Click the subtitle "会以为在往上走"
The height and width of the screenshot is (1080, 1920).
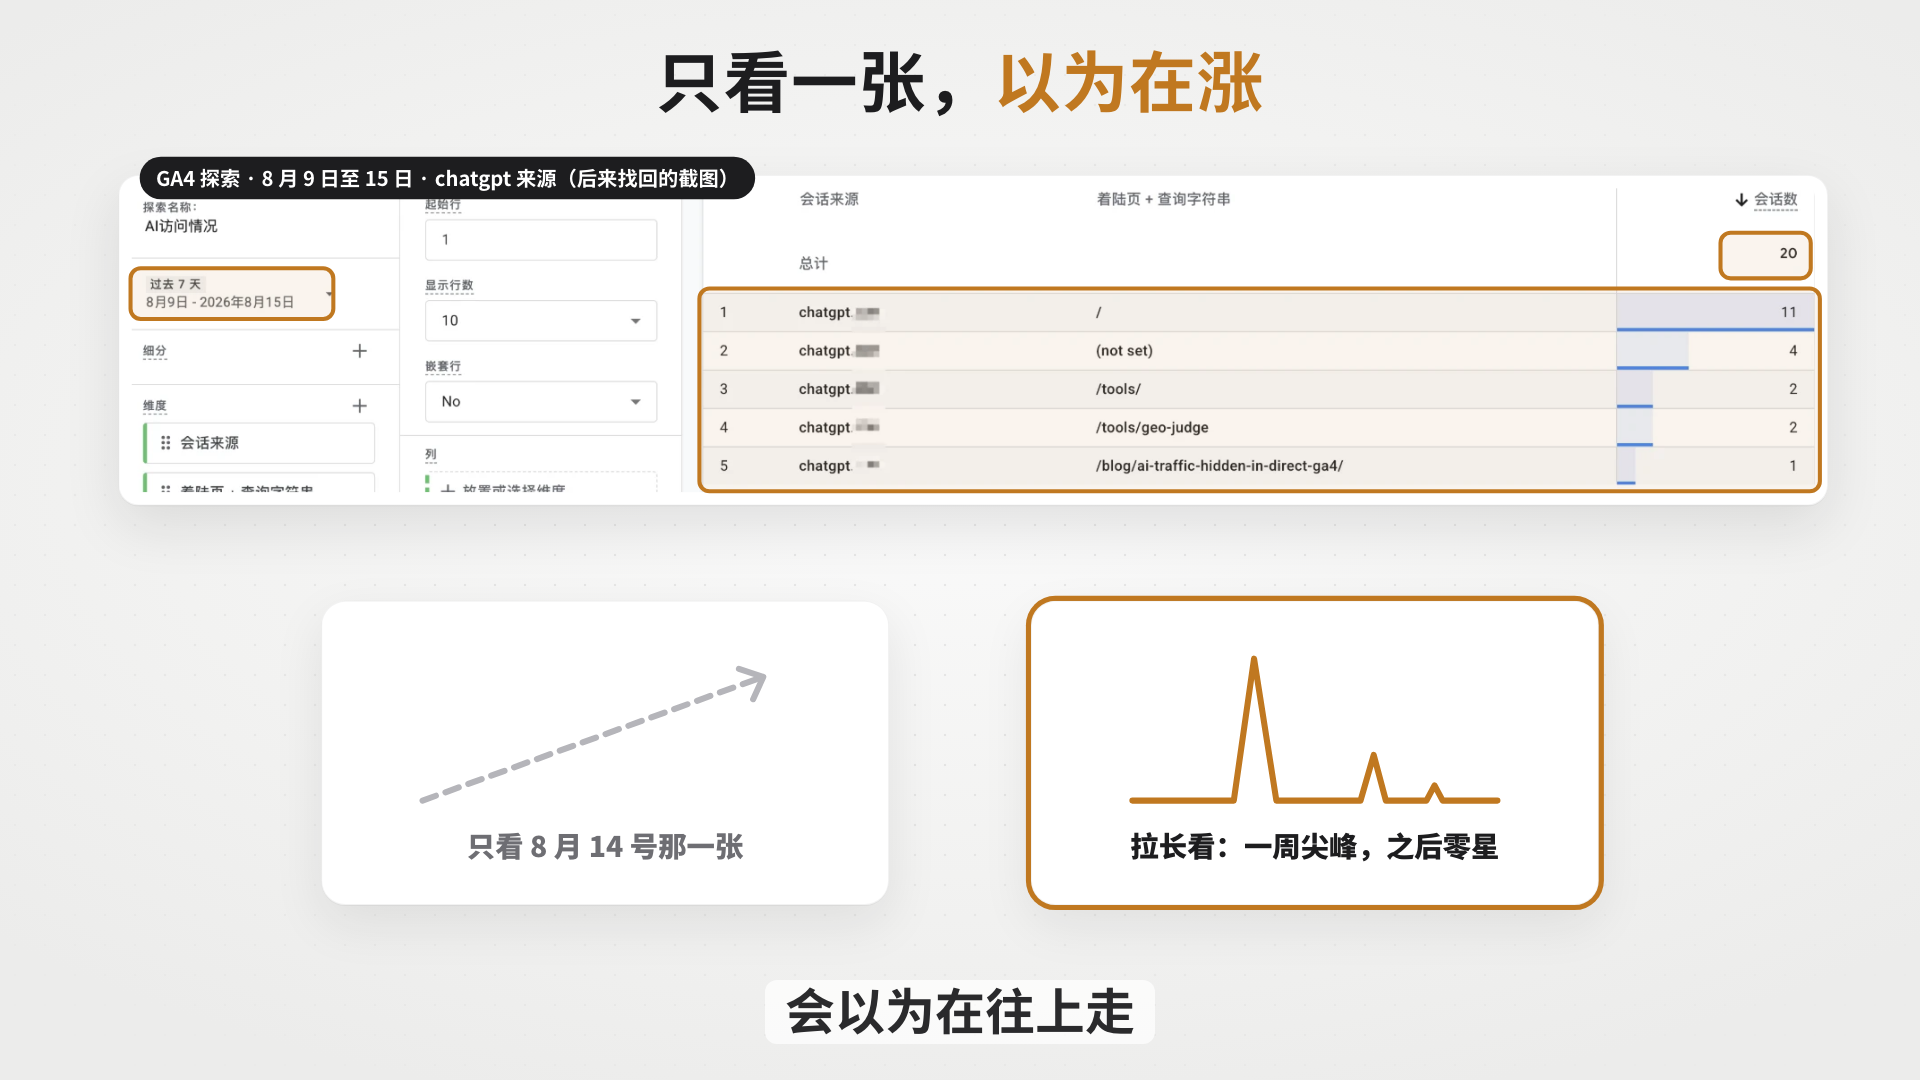click(960, 1012)
